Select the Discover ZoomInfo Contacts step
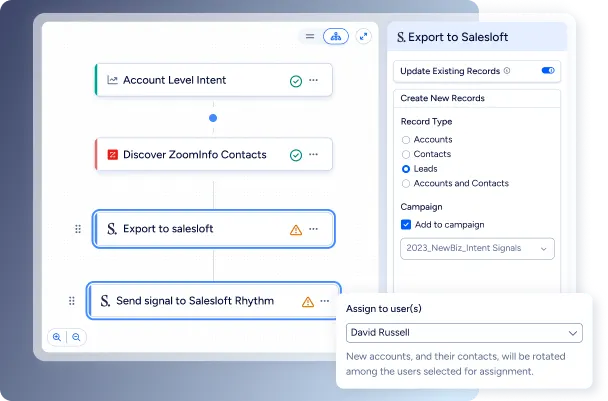 point(214,154)
